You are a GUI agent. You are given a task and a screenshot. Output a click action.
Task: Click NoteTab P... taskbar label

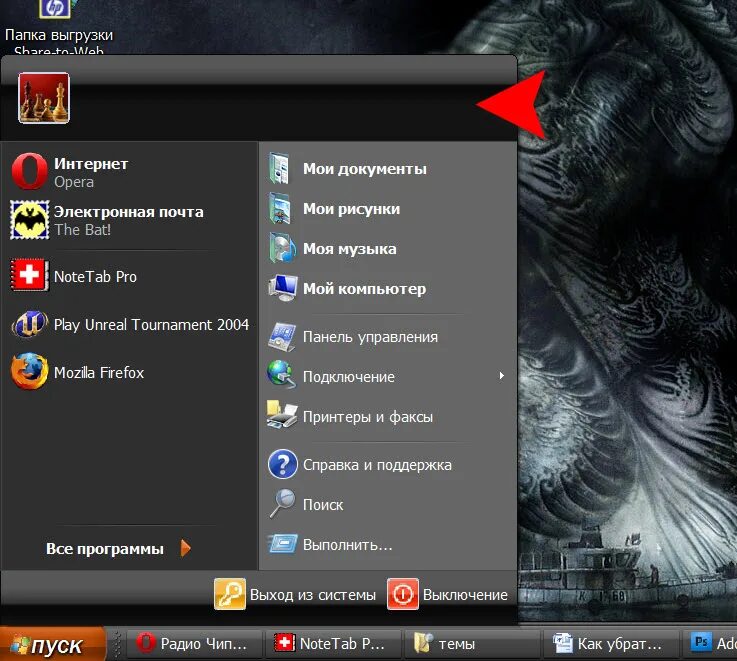point(342,644)
